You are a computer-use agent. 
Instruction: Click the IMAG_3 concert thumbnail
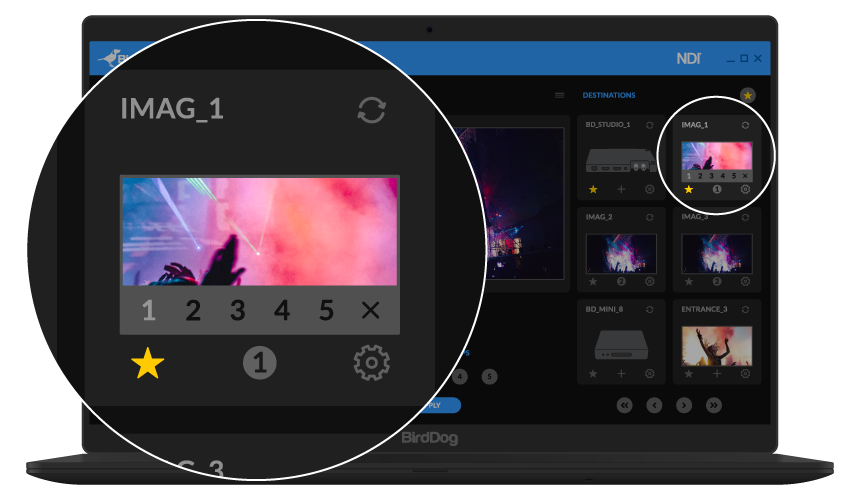point(717,253)
